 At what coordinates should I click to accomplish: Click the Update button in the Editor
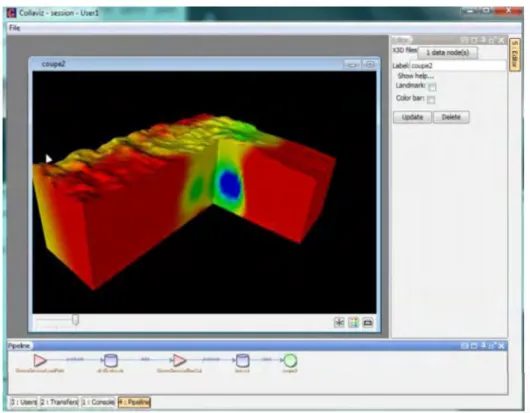(x=412, y=117)
